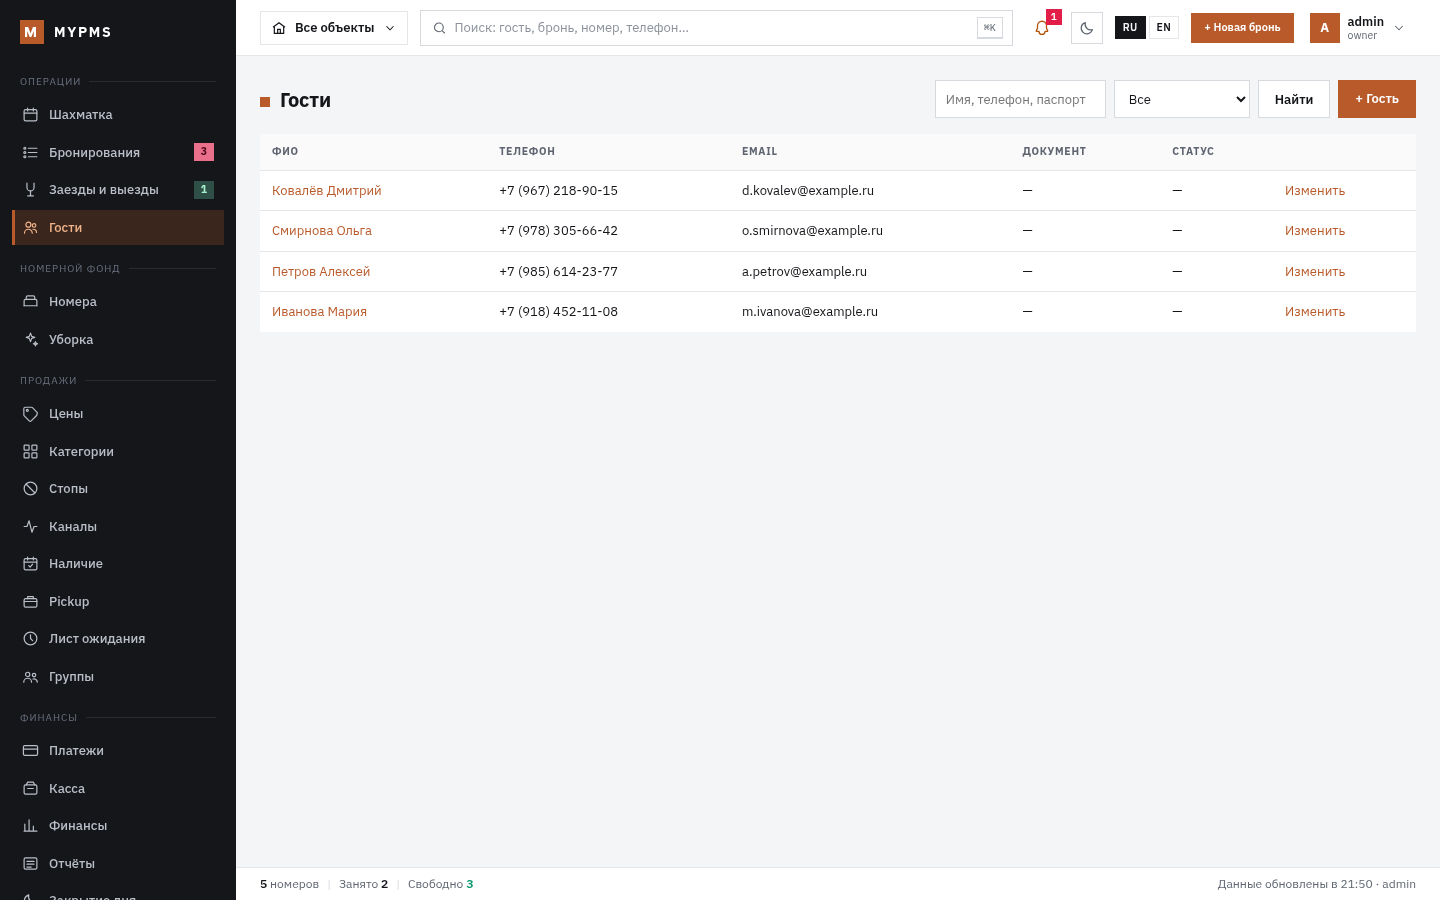Click the Стопы ban icon
Viewport: 1440px width, 900px height.
[31, 489]
